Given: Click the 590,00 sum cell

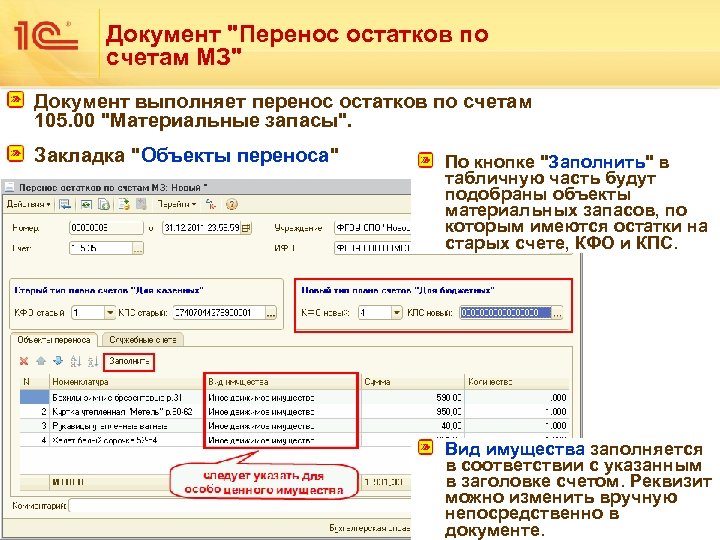Looking at the screenshot, I should (x=412, y=397).
